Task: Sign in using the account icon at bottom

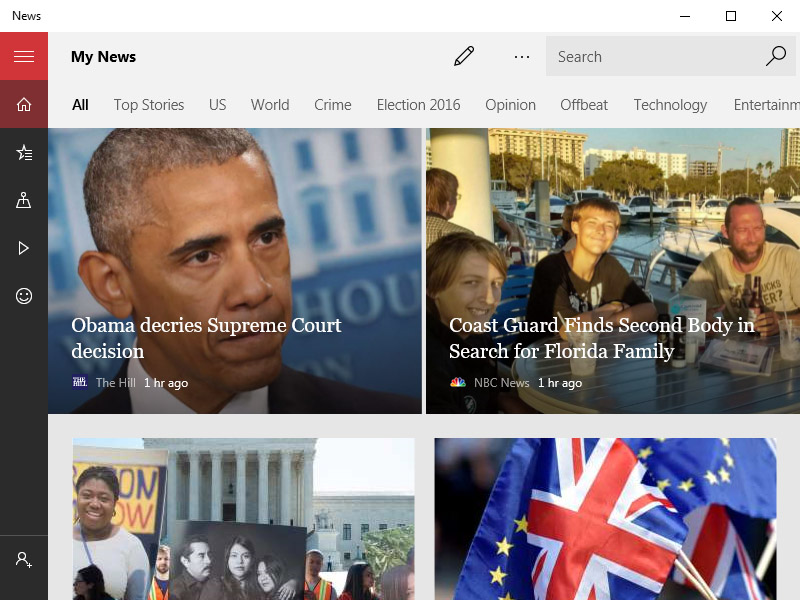Action: (x=23, y=560)
